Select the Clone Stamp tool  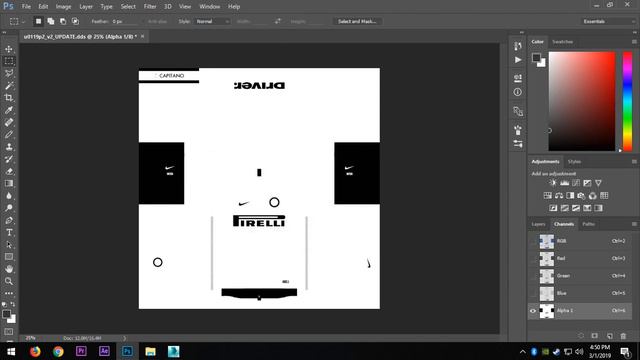click(x=9, y=147)
